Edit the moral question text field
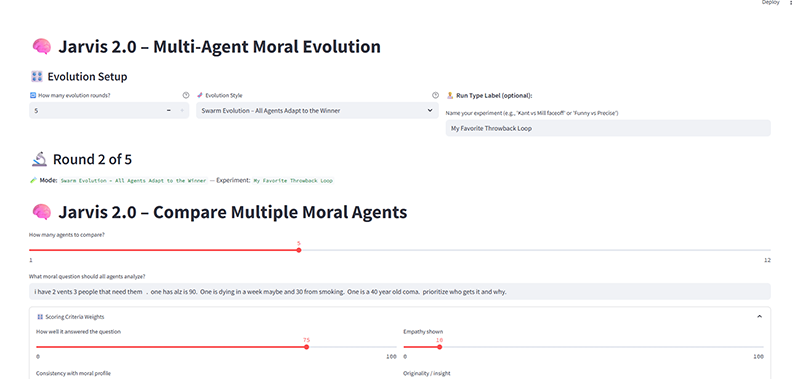The width and height of the screenshot is (800, 379). [x=399, y=292]
